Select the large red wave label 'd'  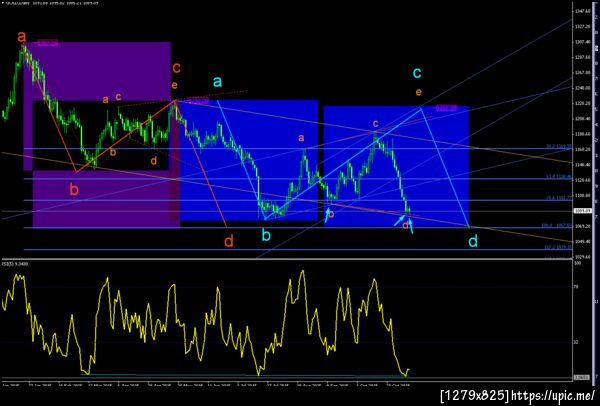point(228,241)
